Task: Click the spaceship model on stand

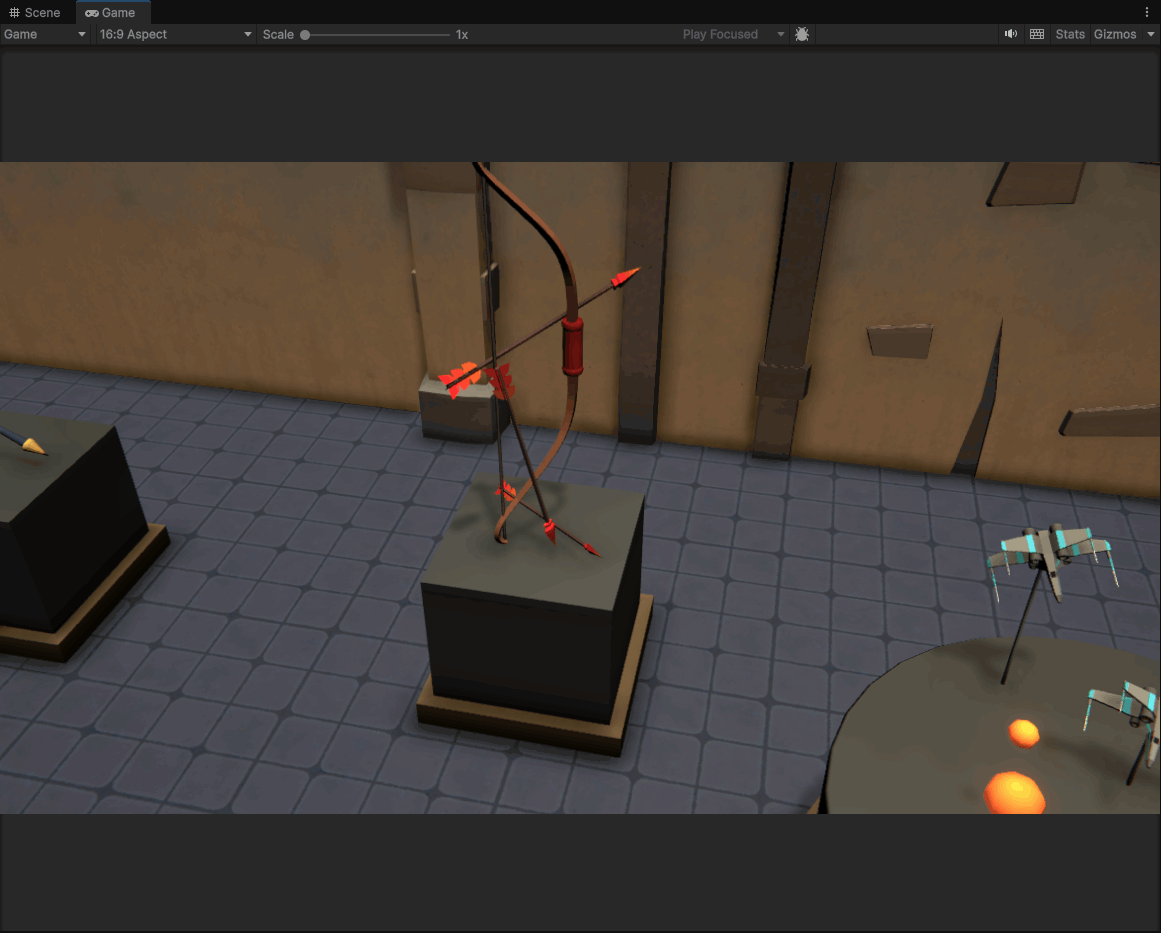Action: coord(1052,558)
